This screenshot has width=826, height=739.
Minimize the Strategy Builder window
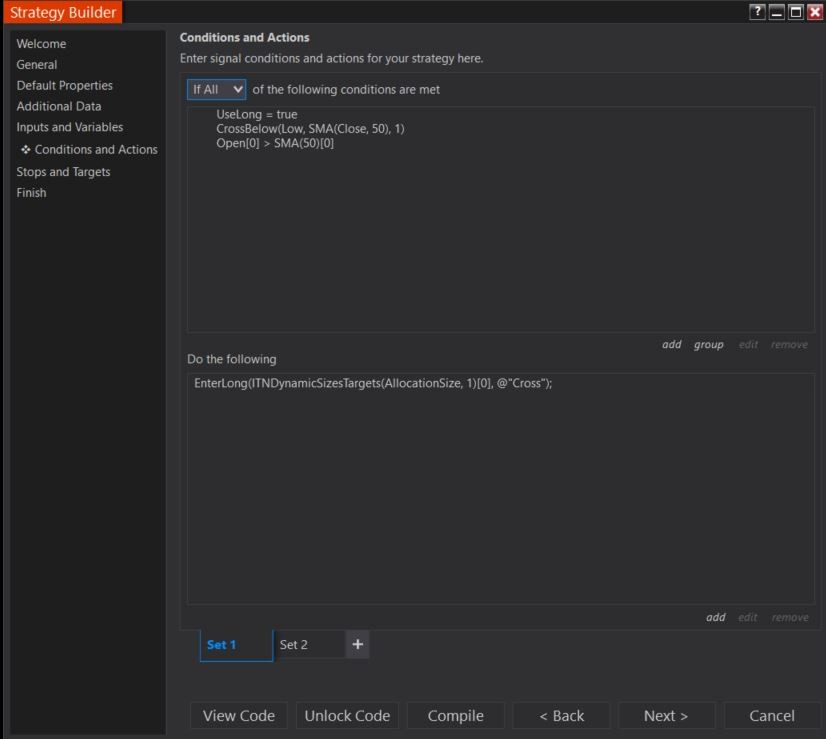[778, 11]
